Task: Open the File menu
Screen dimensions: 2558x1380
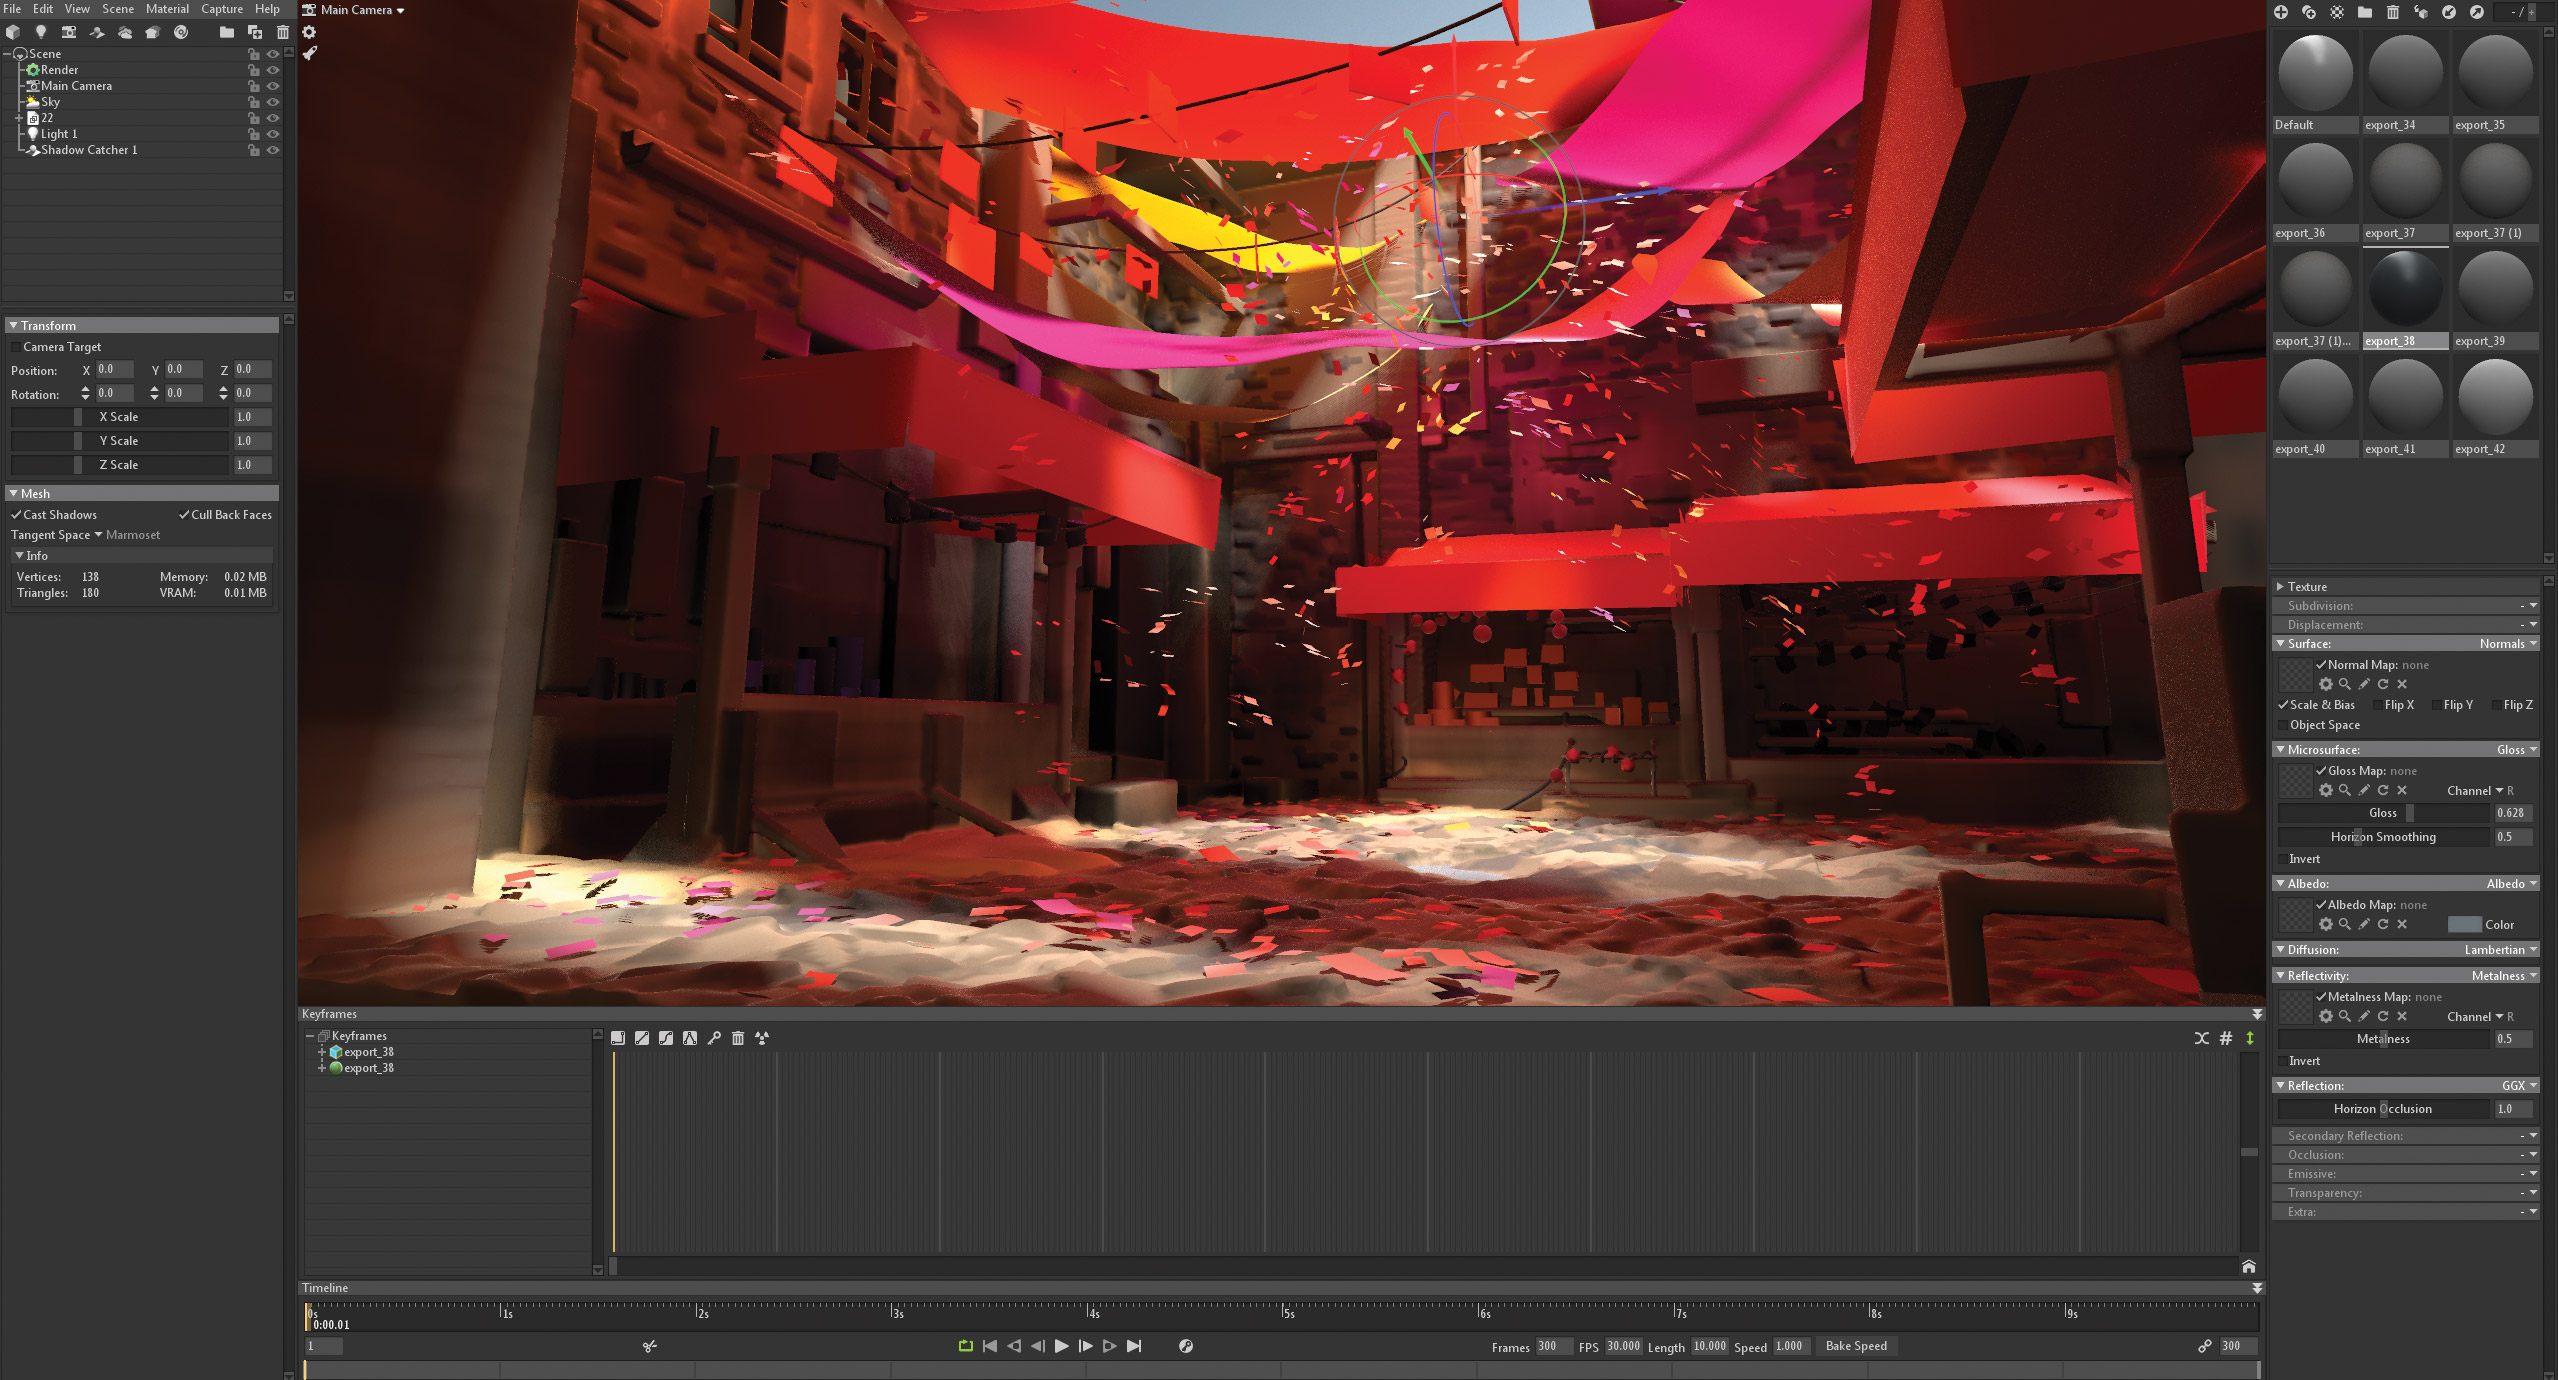Action: tap(12, 9)
